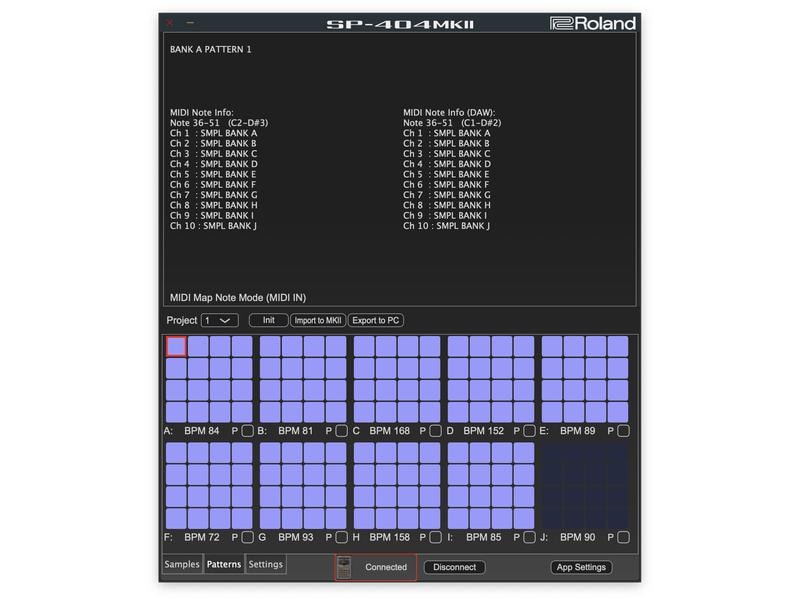Click the BPM 158 label of Bank H
The image size is (800, 600).
[389, 537]
